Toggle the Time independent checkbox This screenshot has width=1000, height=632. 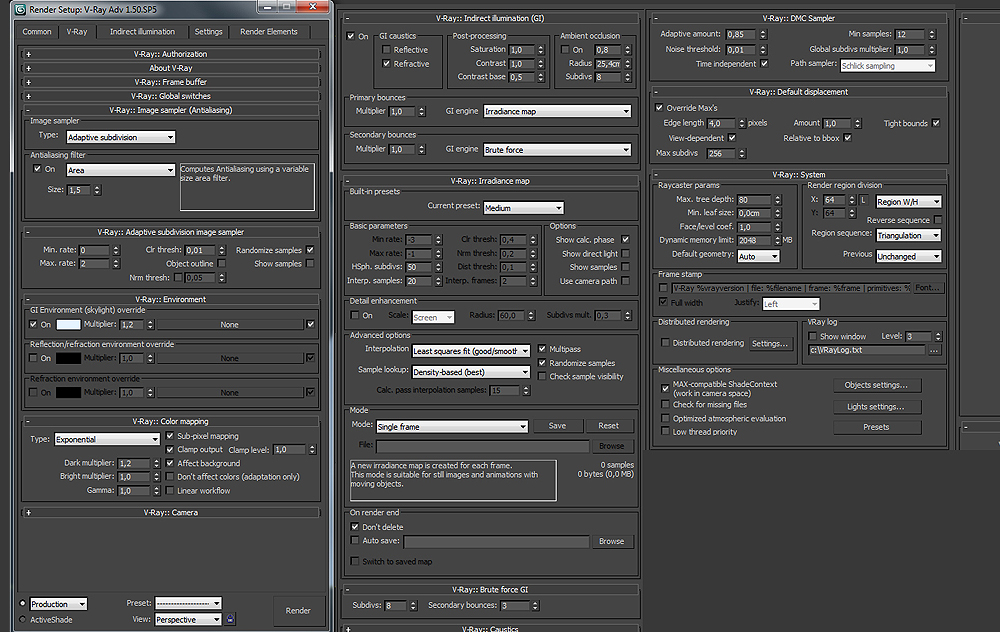click(764, 64)
